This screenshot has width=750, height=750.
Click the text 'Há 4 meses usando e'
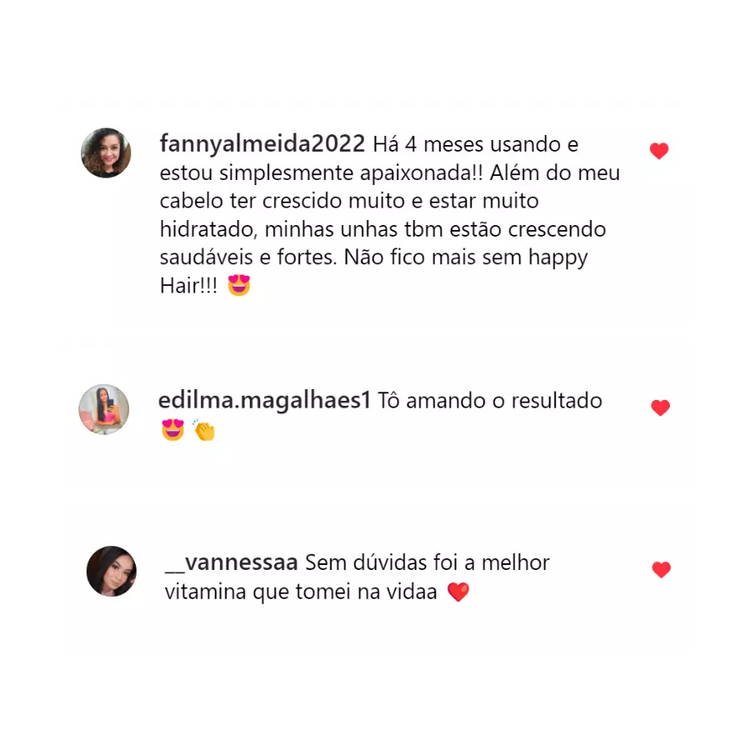475,144
